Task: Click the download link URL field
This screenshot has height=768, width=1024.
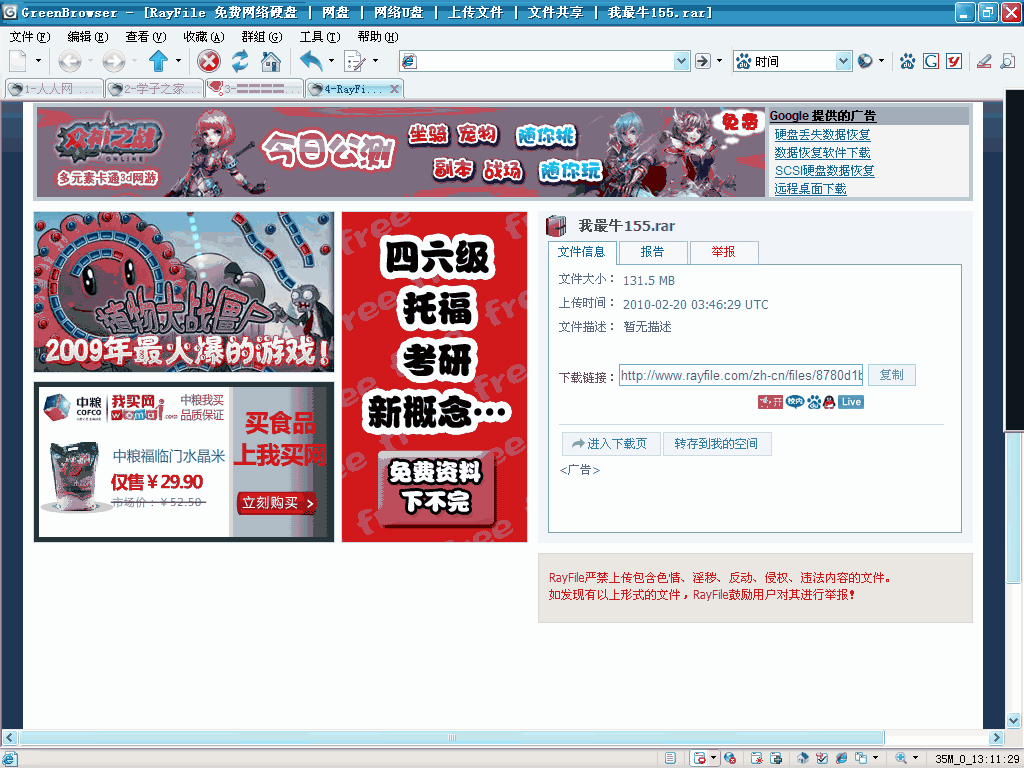Action: pyautogui.click(x=741, y=376)
